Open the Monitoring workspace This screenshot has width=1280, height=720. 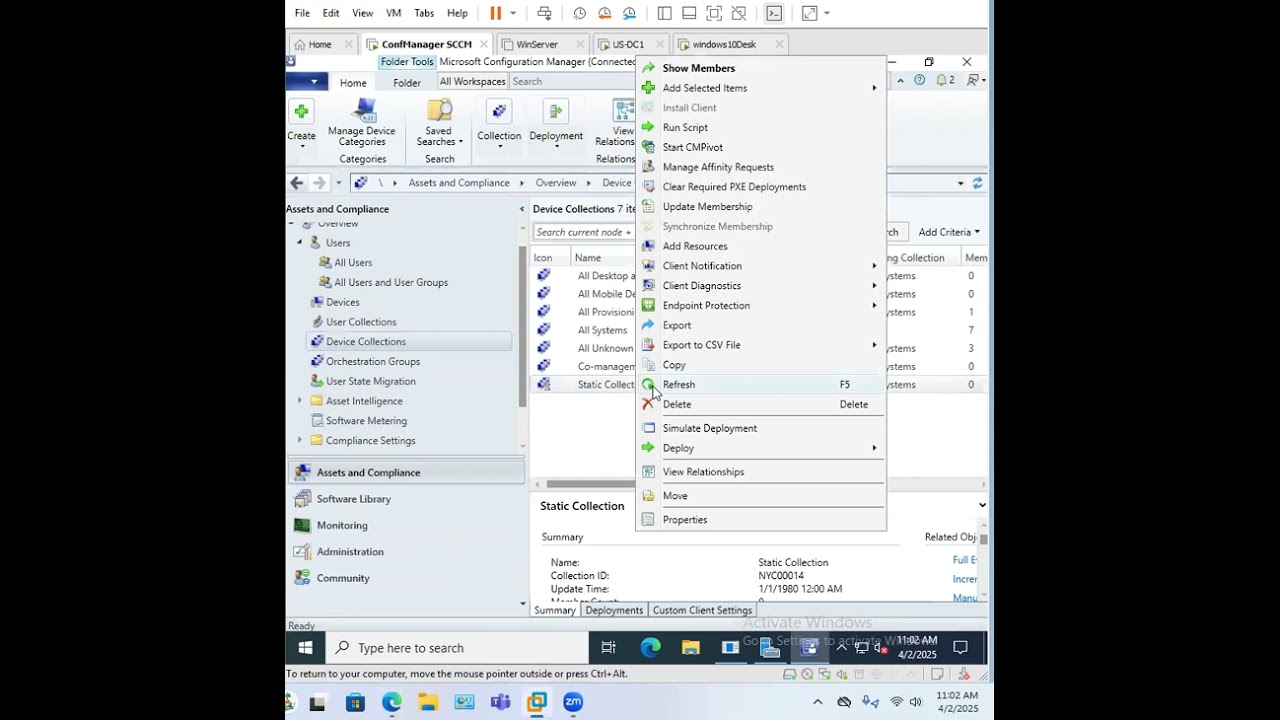pos(342,526)
